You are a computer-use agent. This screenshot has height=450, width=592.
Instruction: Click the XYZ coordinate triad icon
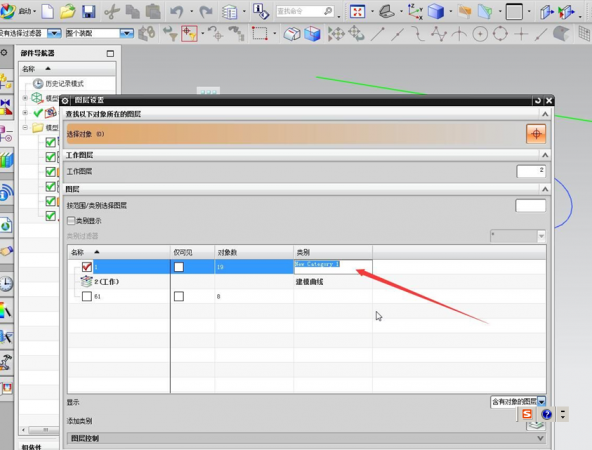pos(415,12)
